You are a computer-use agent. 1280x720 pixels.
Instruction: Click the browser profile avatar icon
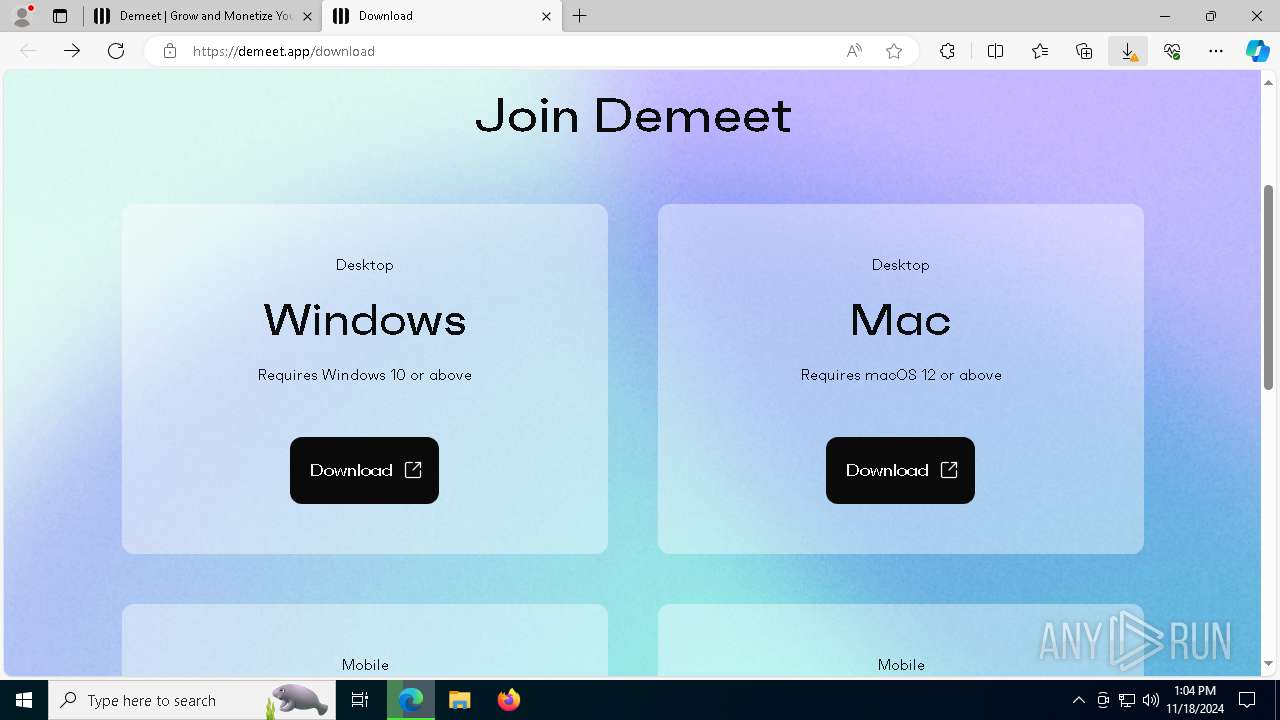click(x=22, y=16)
